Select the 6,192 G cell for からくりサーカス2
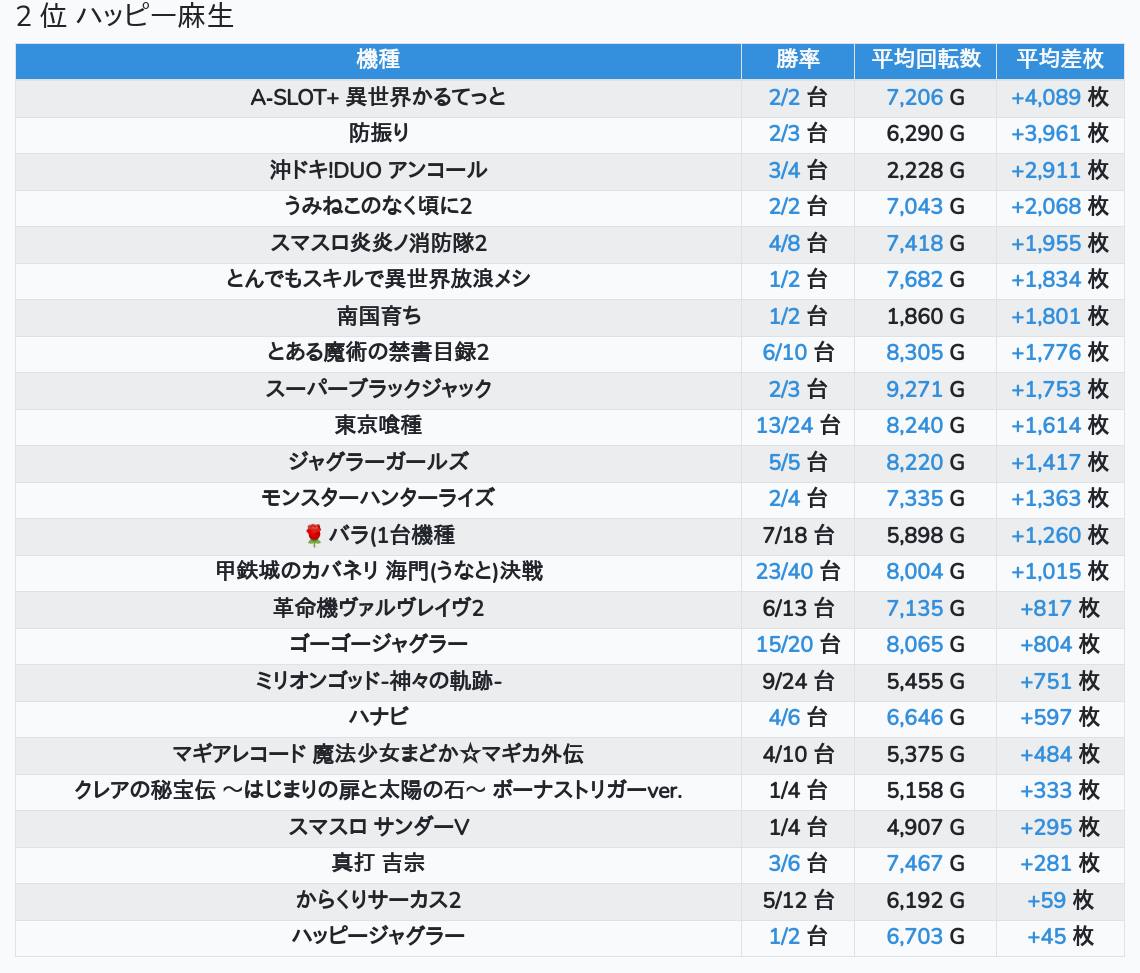1140x973 pixels. pos(926,901)
